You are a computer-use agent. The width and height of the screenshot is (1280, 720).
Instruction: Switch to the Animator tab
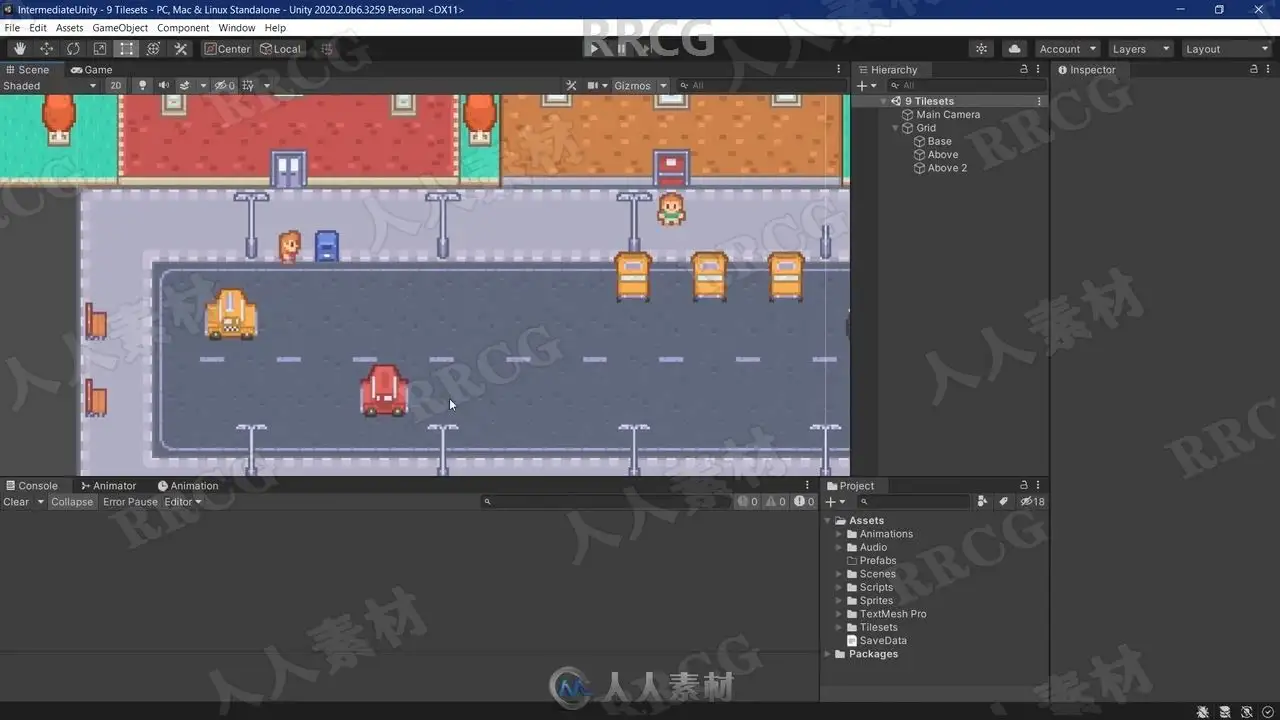(x=108, y=486)
